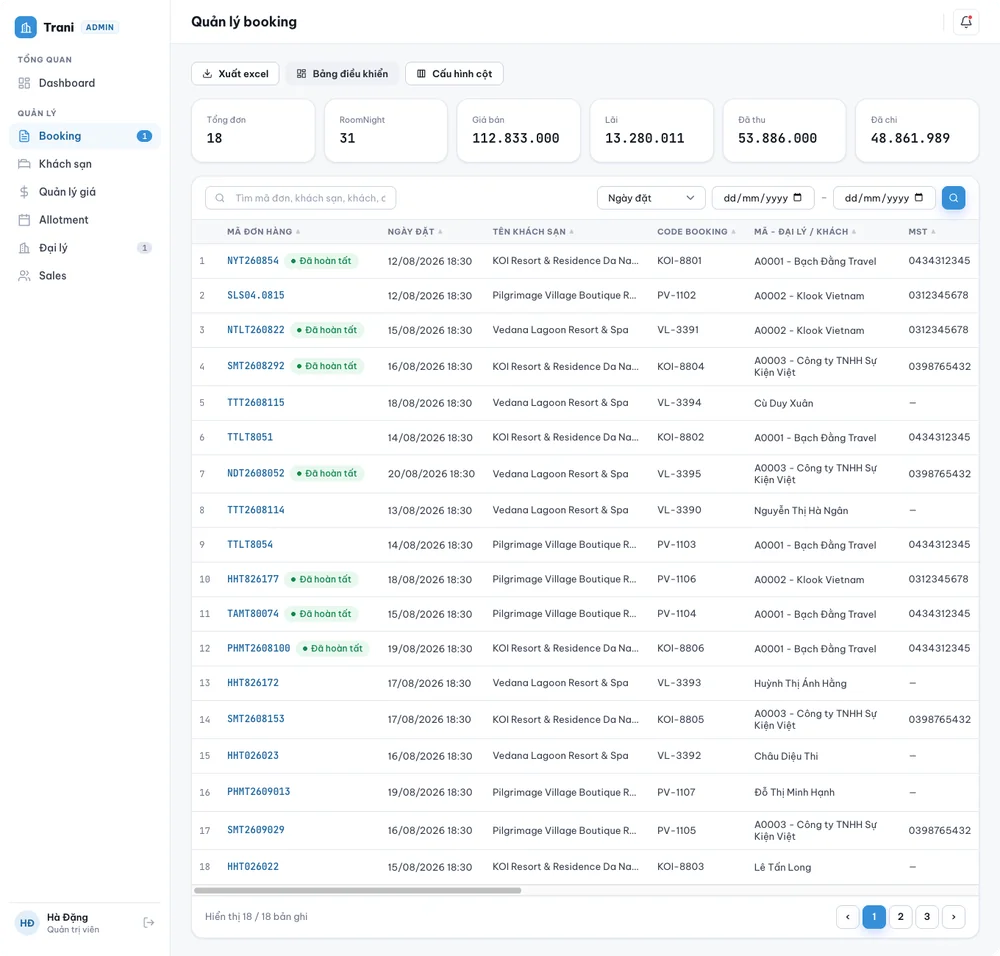Export data with Xuất excel button
This screenshot has height=956, width=1000.
[x=235, y=73]
